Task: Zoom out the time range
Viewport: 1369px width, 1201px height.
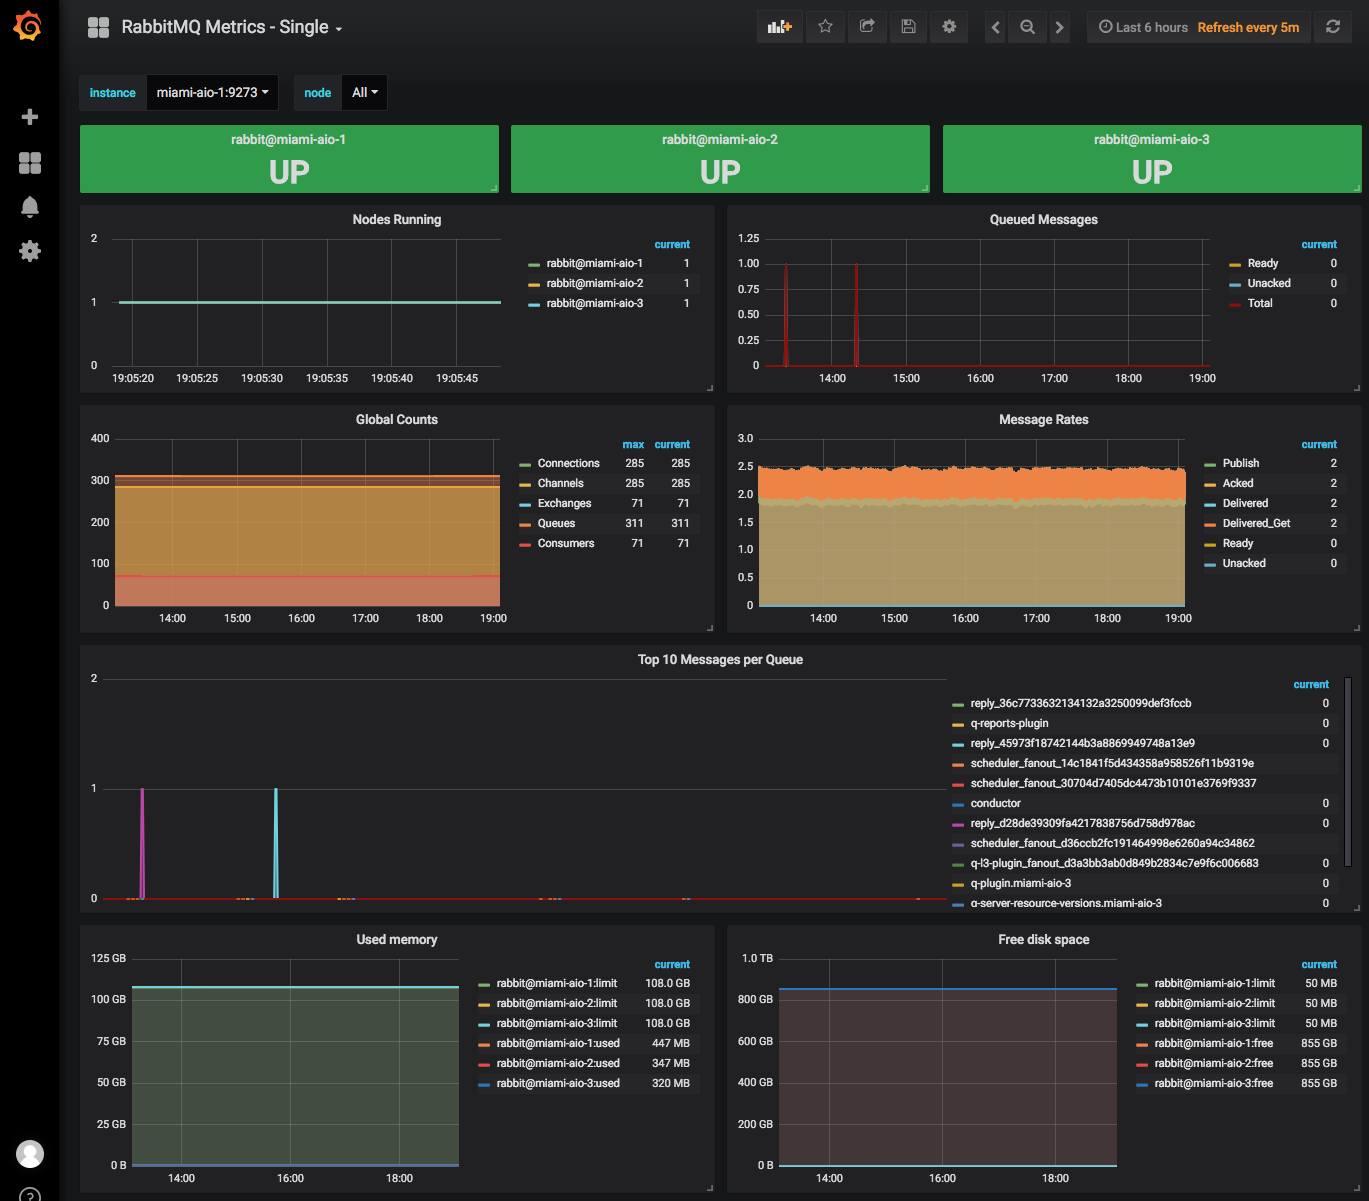Action: pos(1027,27)
